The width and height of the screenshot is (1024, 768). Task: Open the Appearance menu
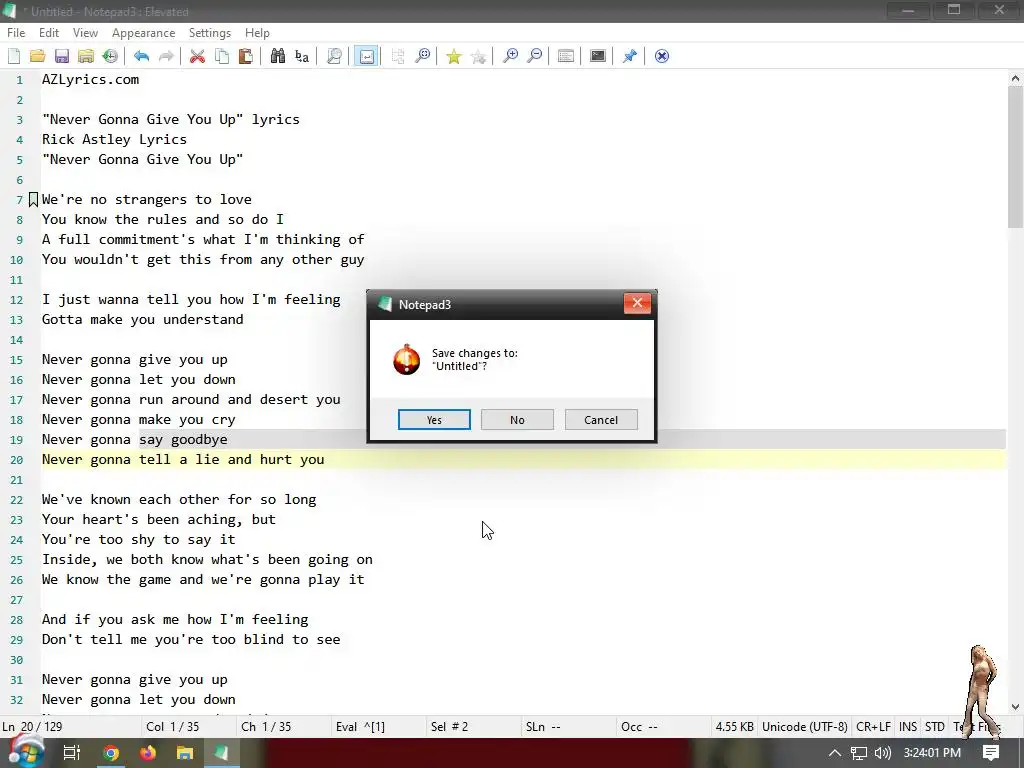coord(143,33)
